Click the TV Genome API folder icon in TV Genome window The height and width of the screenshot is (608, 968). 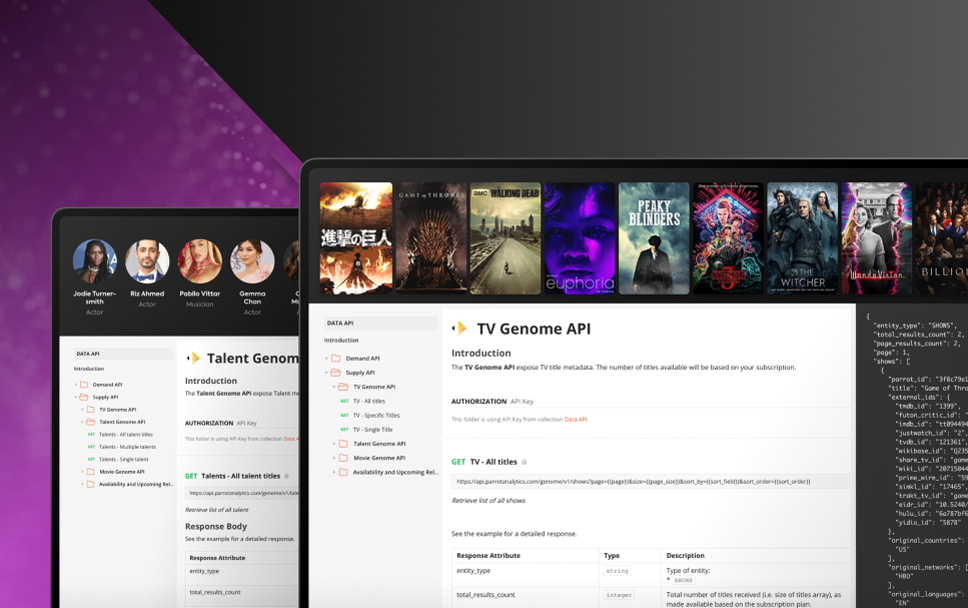[343, 386]
